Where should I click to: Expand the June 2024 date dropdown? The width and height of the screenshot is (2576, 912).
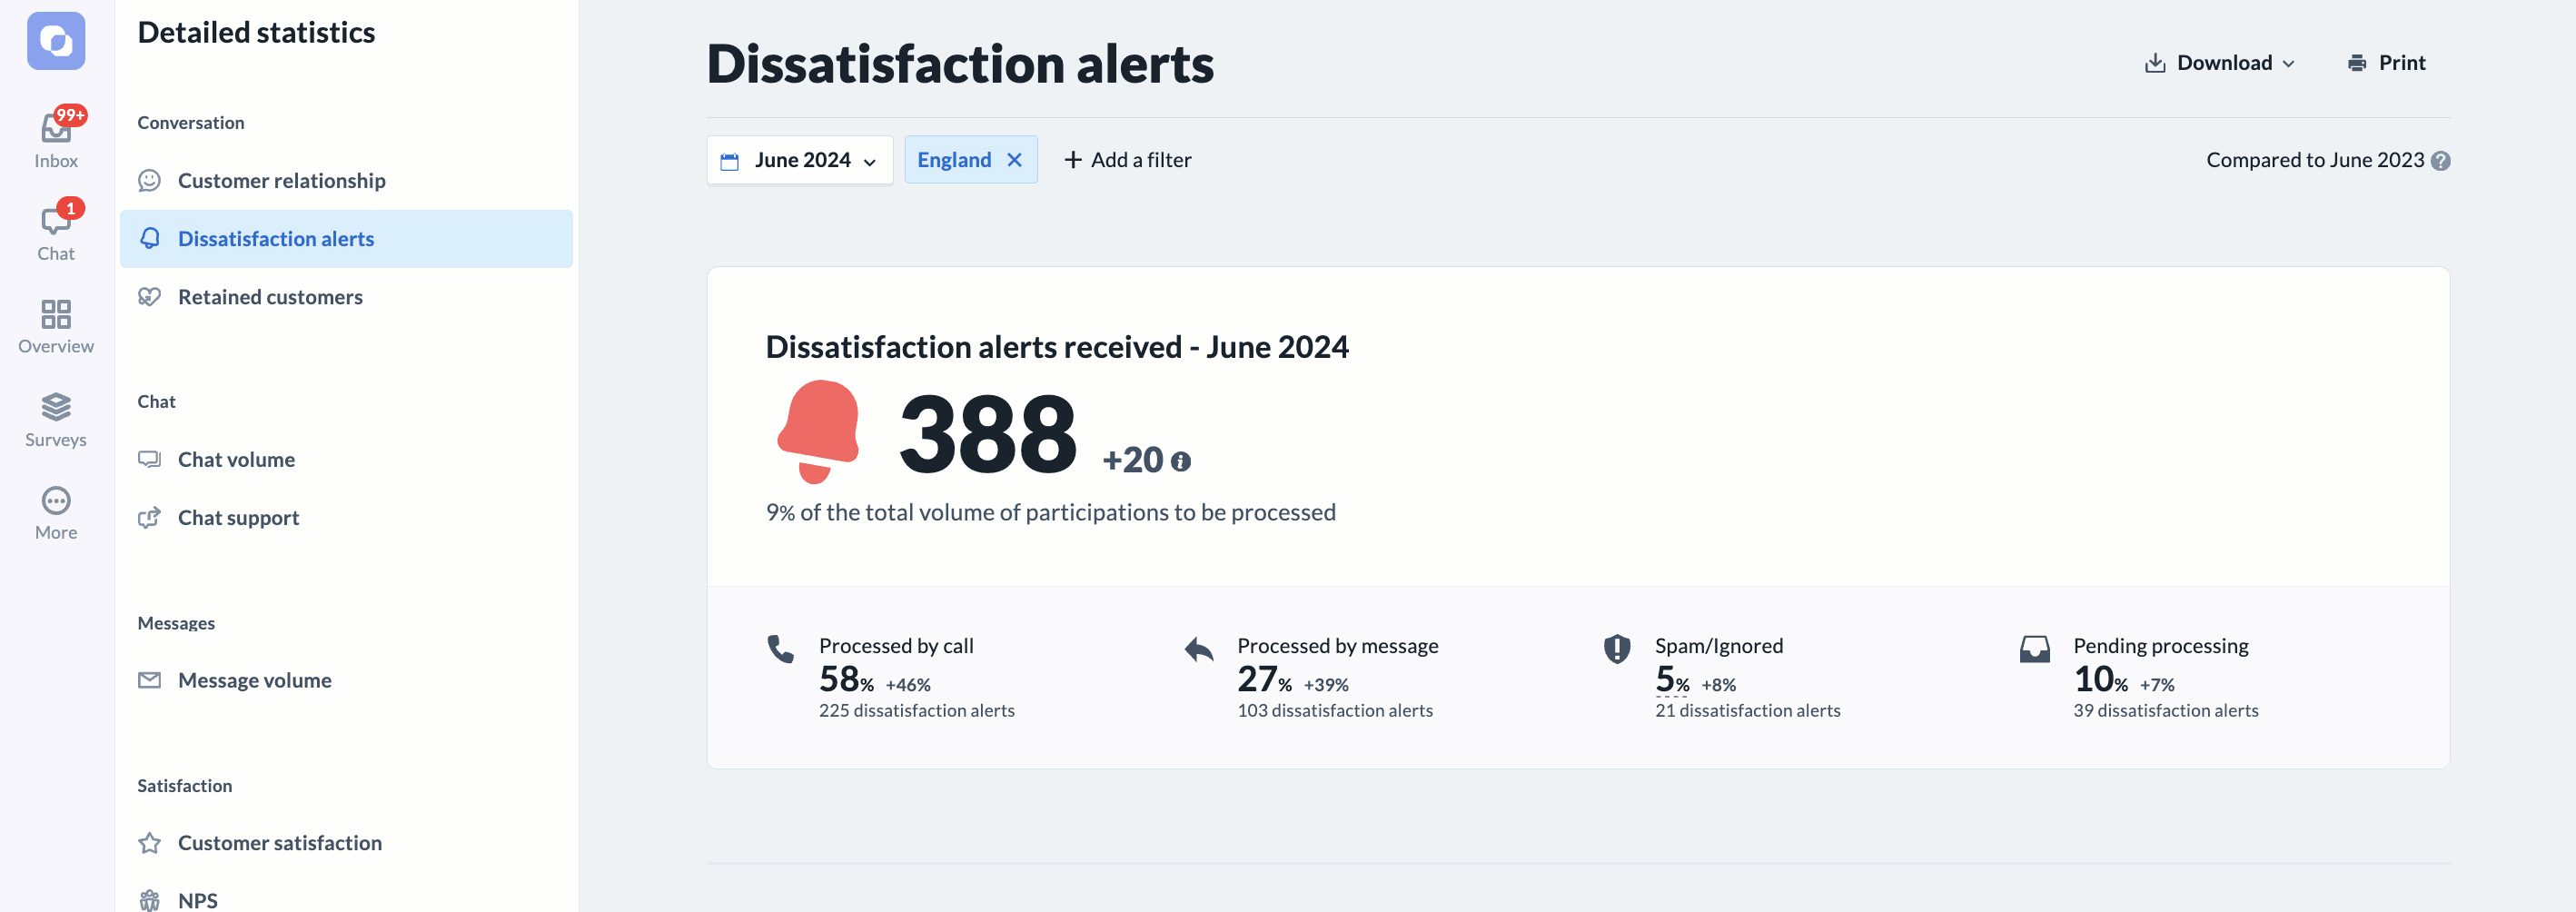point(800,160)
